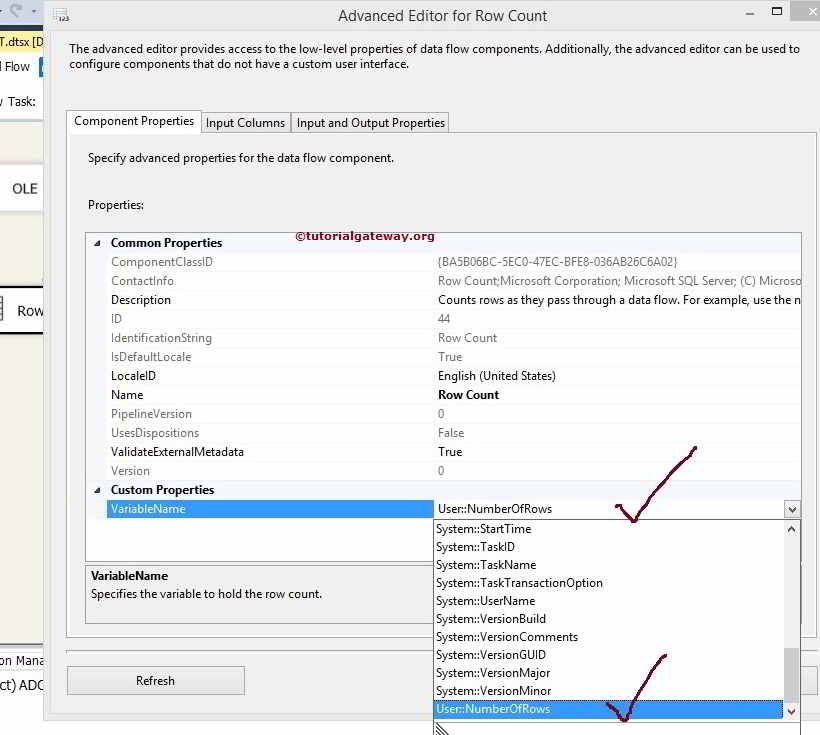820x735 pixels.
Task: Click the T.dtsx package tab on the left
Action: point(16,42)
